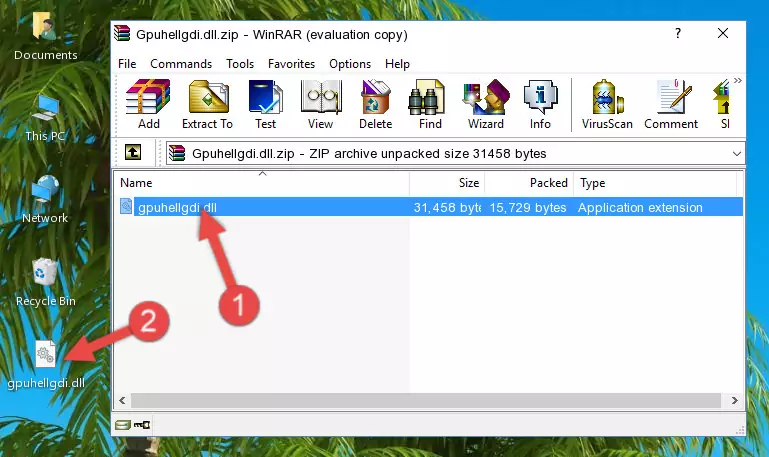The width and height of the screenshot is (769, 457).
Task: Open the View file tool
Action: pyautogui.click(x=321, y=104)
